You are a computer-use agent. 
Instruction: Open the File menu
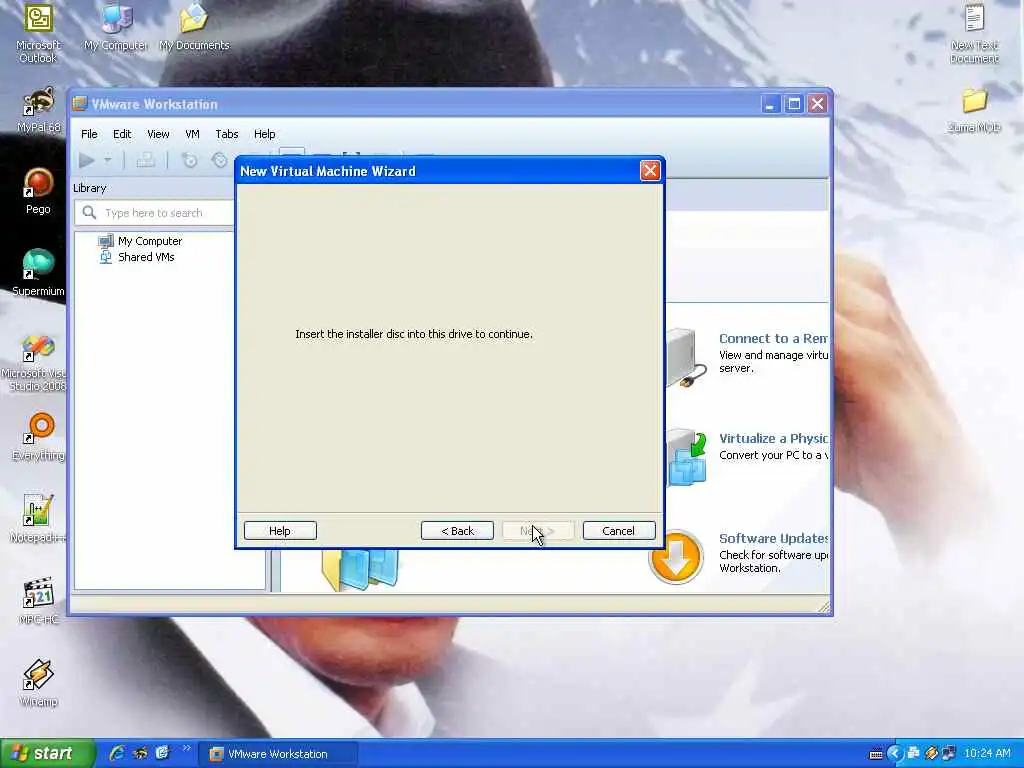89,134
